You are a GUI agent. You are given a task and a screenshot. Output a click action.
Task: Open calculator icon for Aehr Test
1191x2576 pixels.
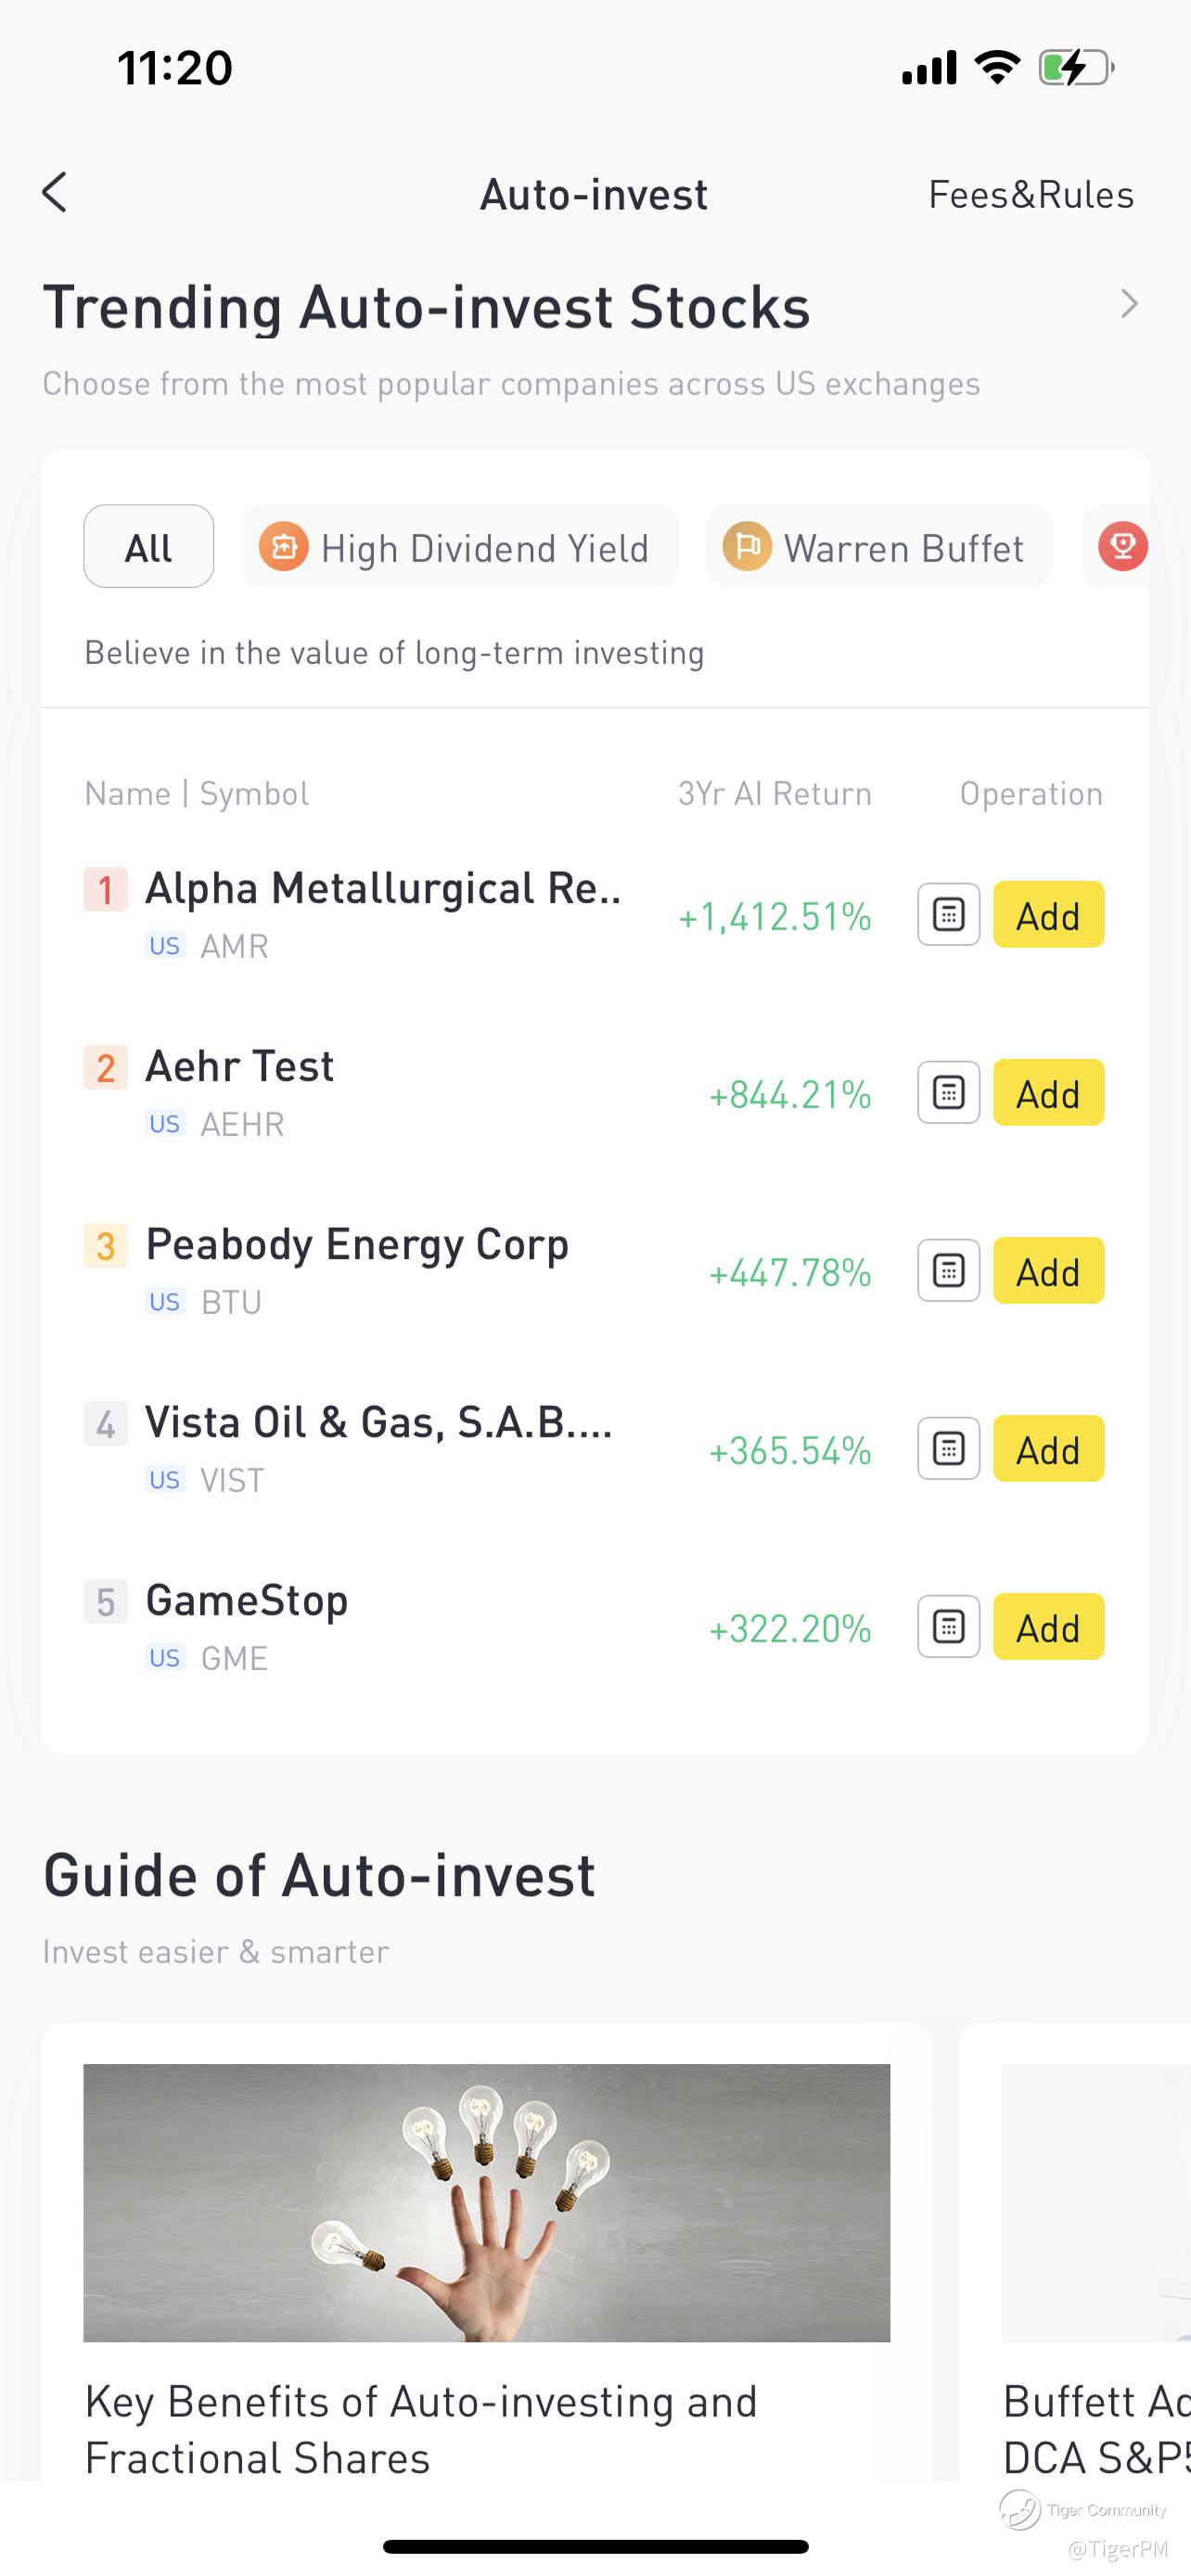point(948,1092)
